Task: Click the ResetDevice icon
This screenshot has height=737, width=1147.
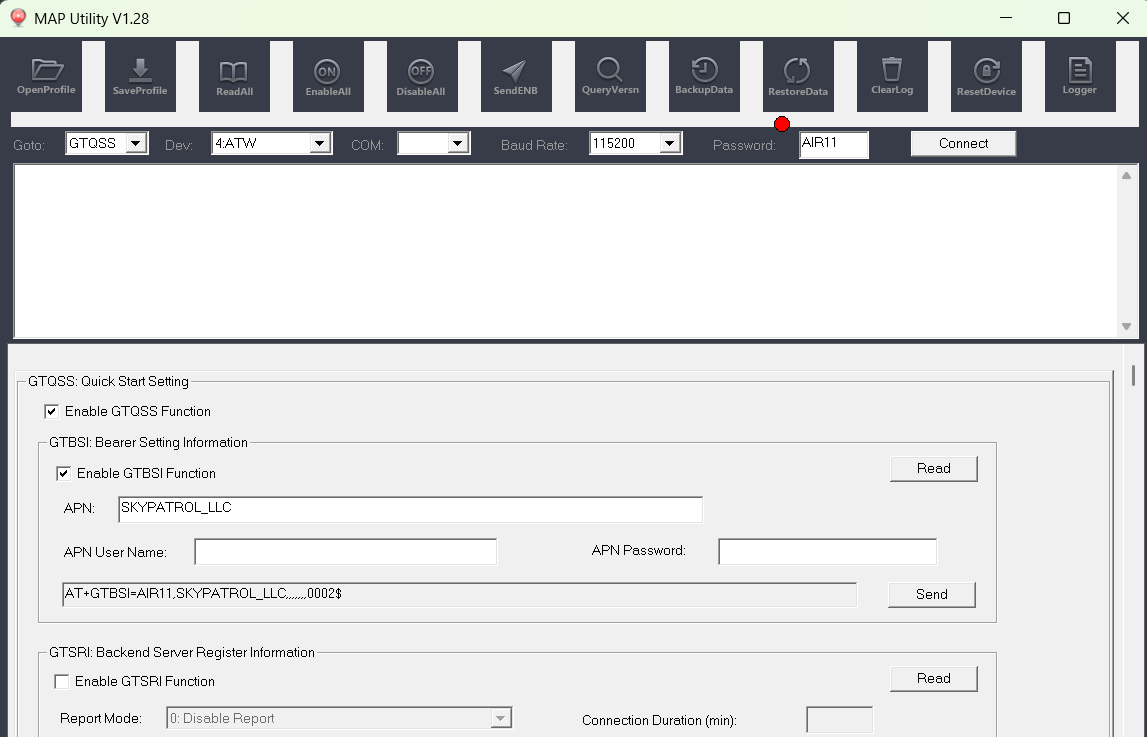Action: 986,76
